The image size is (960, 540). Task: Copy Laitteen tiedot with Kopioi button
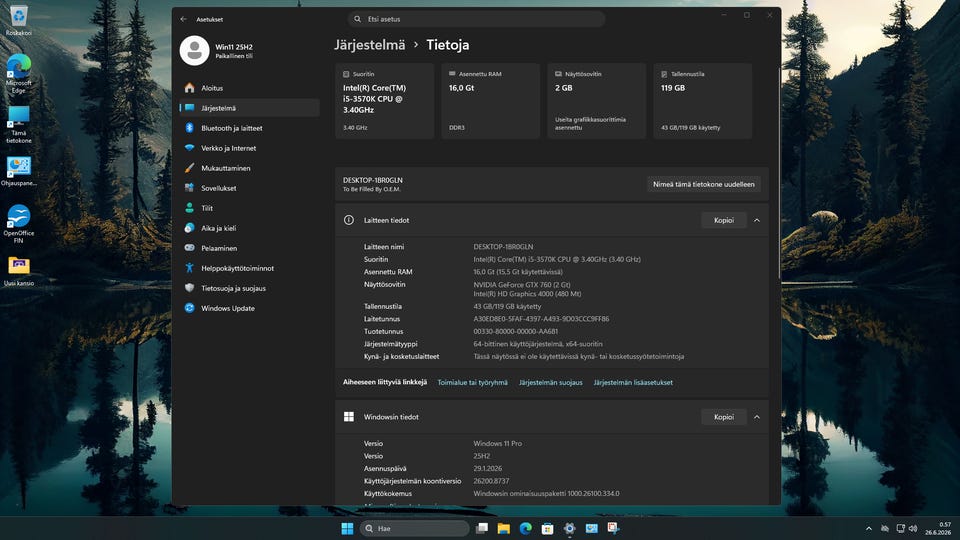(x=724, y=220)
